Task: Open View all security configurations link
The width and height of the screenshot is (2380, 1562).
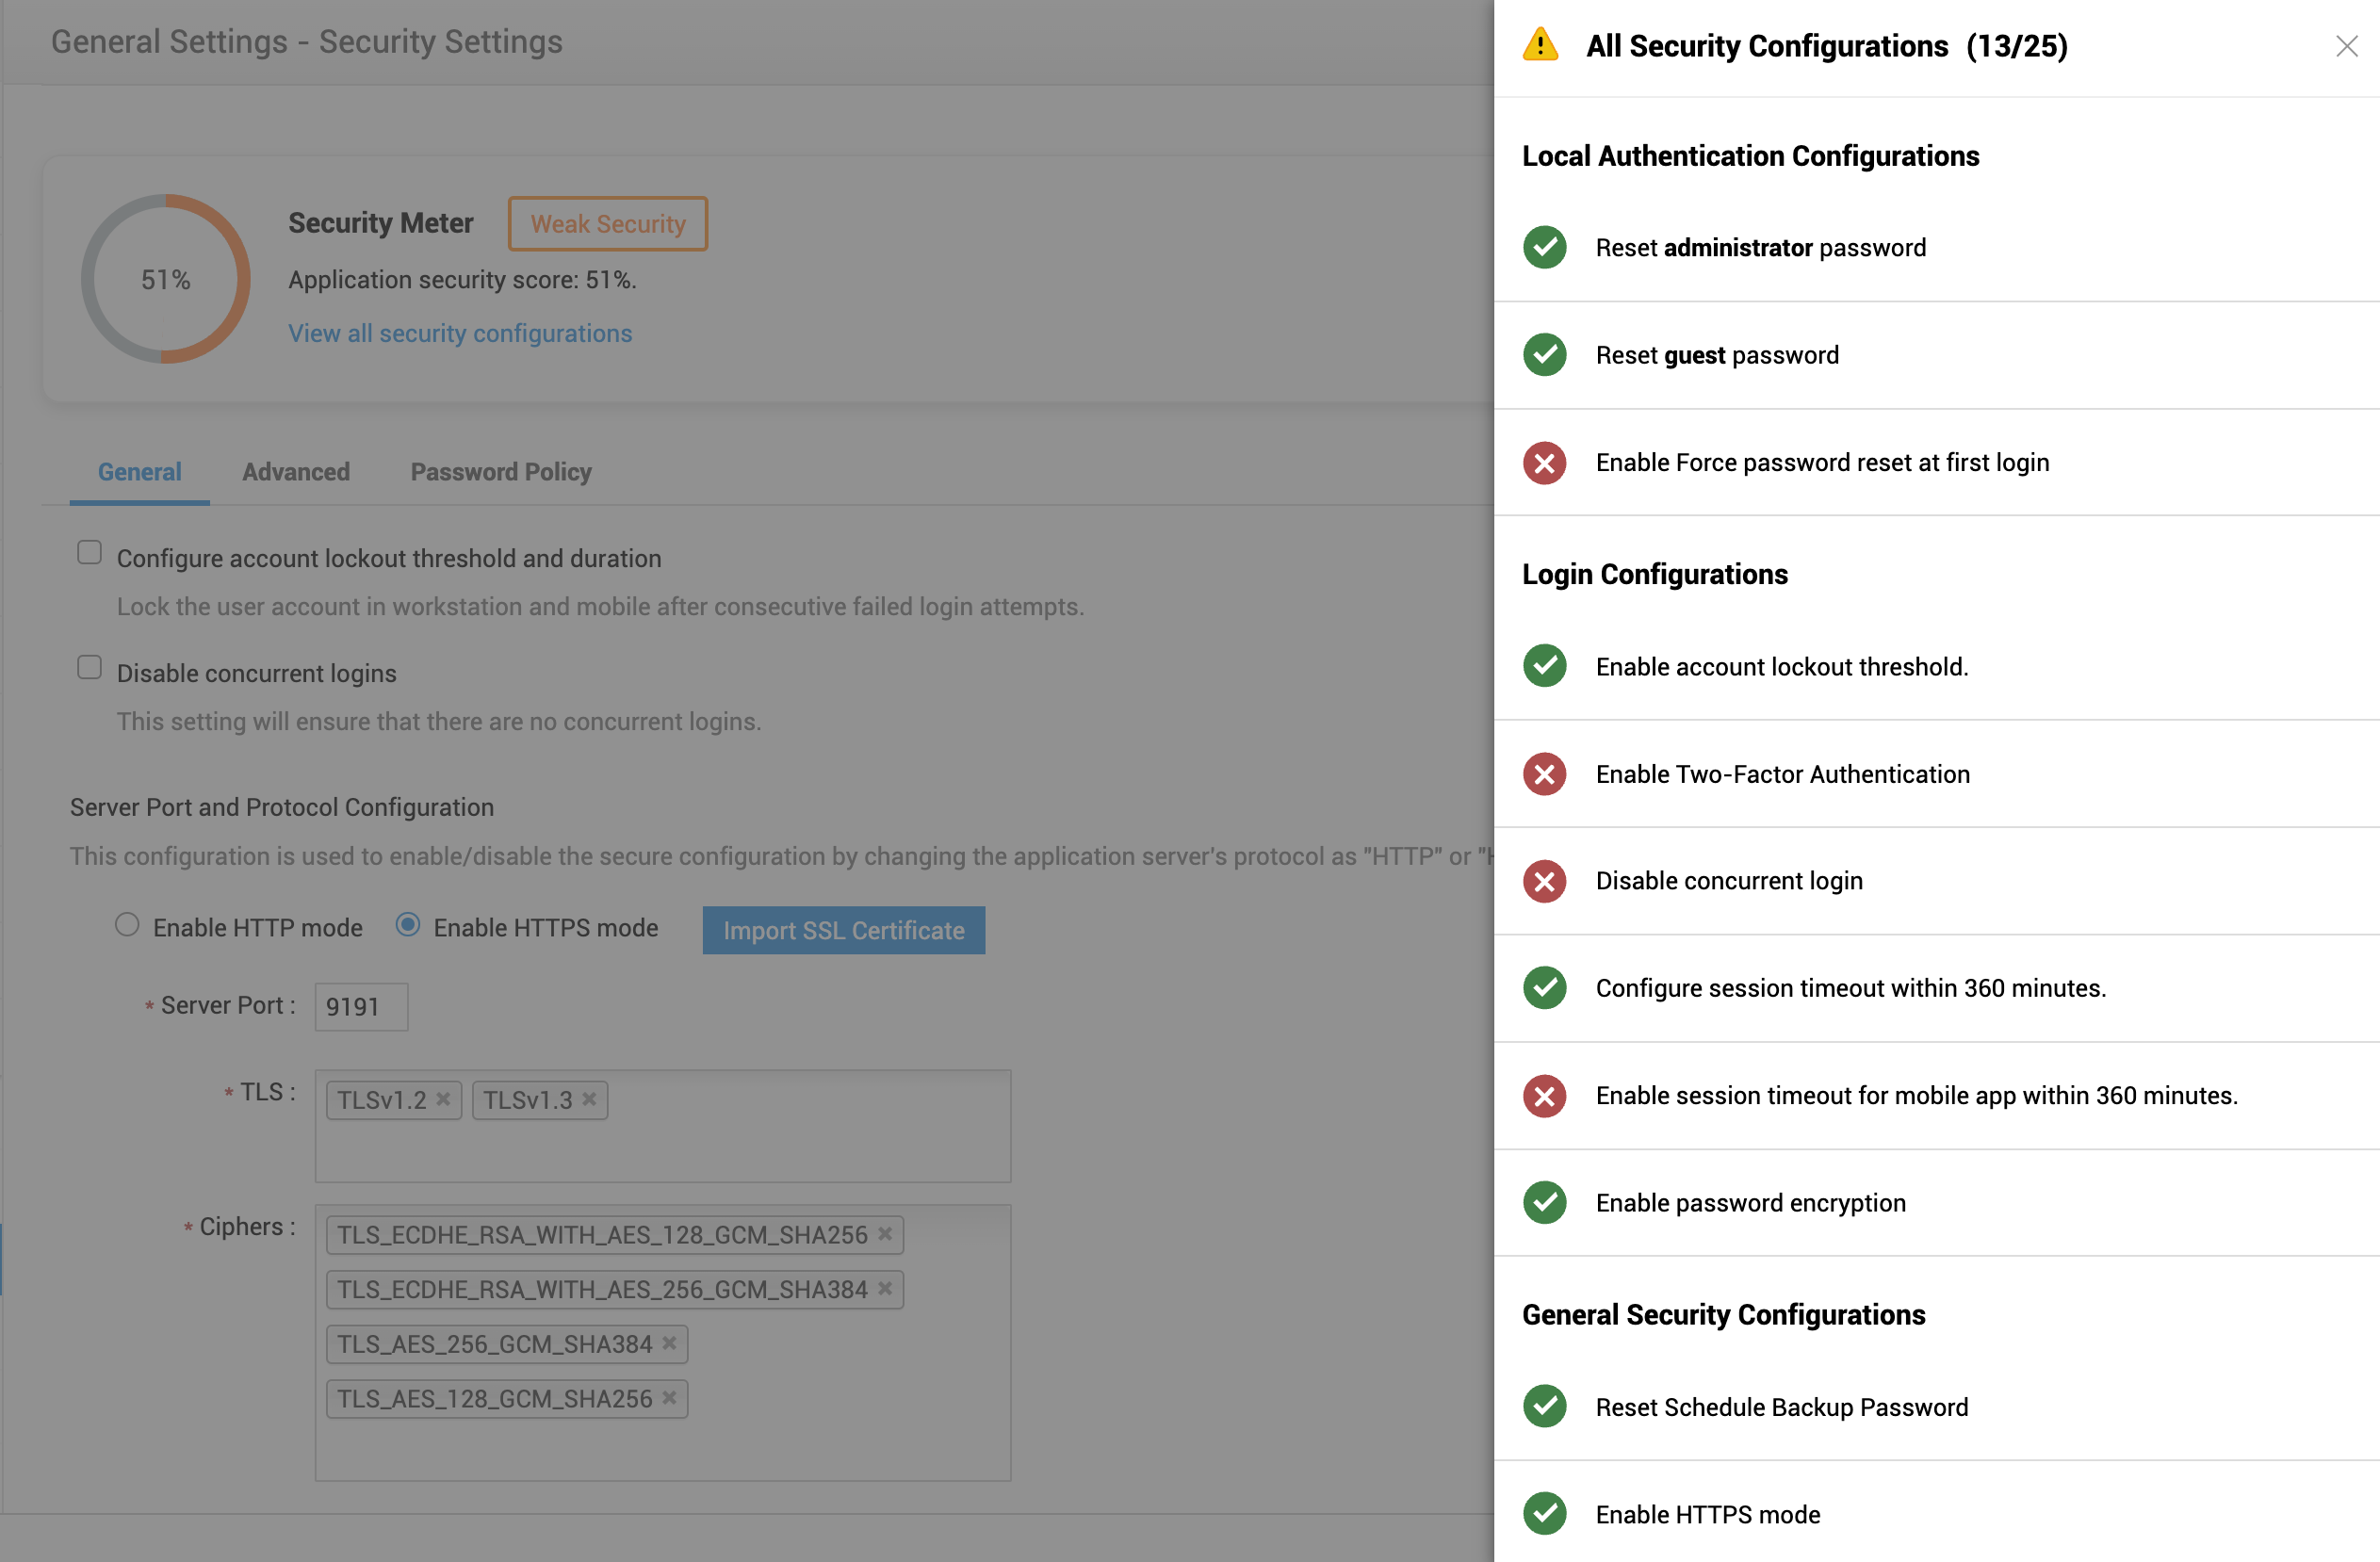Action: point(460,333)
